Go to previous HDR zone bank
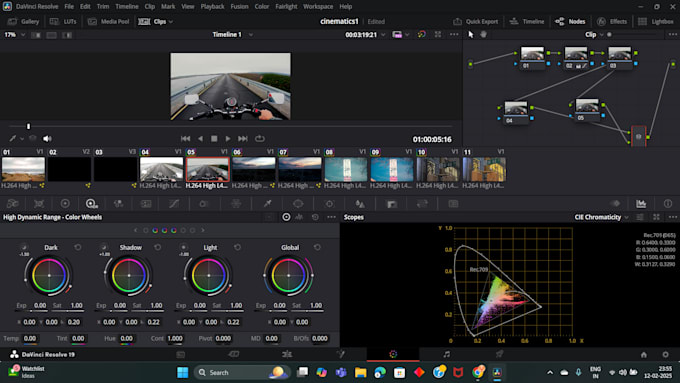Viewport: 680px width, 383px height. [135, 230]
